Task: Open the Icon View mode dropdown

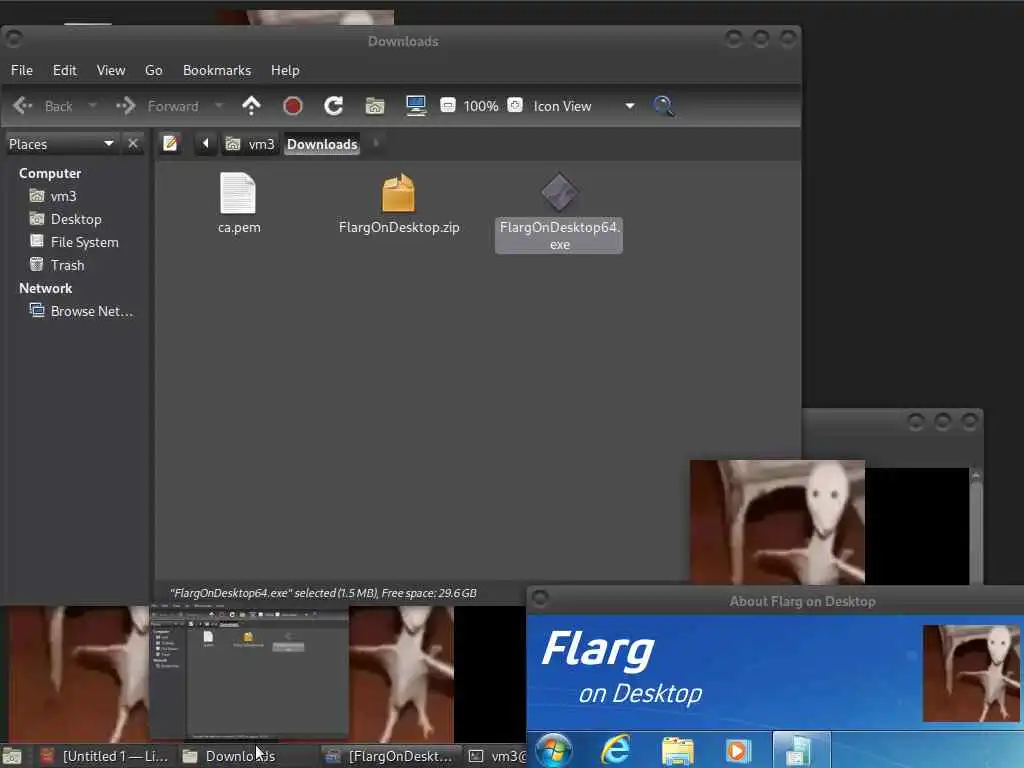Action: click(x=583, y=106)
